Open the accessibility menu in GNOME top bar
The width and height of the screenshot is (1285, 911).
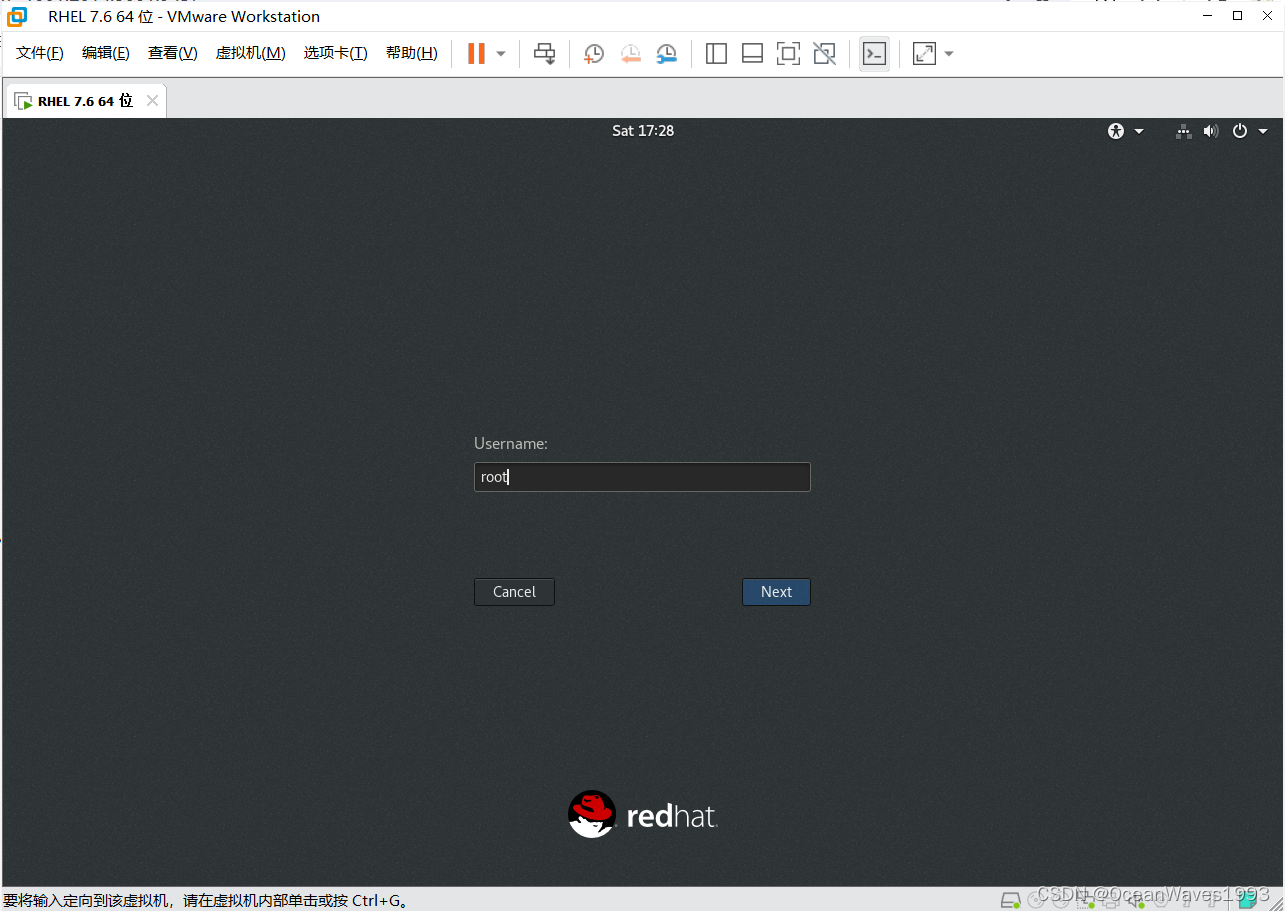tap(1116, 131)
